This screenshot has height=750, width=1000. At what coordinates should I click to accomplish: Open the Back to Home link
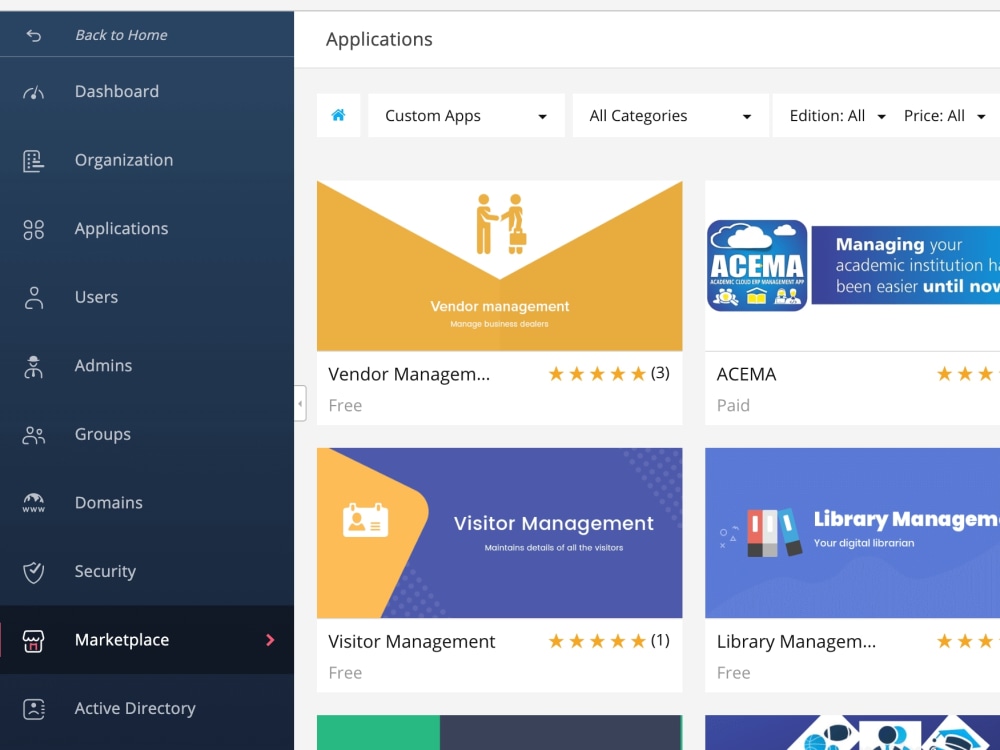121,35
